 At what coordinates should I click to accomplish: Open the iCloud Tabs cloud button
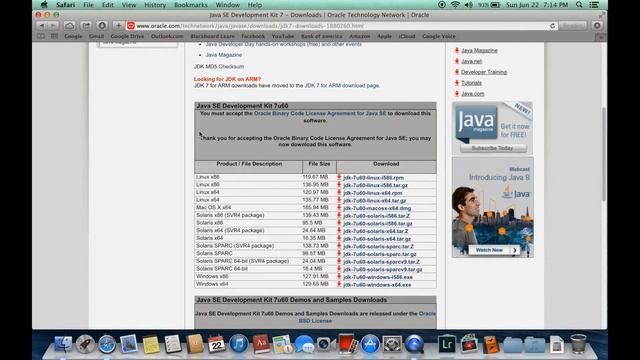click(x=69, y=26)
